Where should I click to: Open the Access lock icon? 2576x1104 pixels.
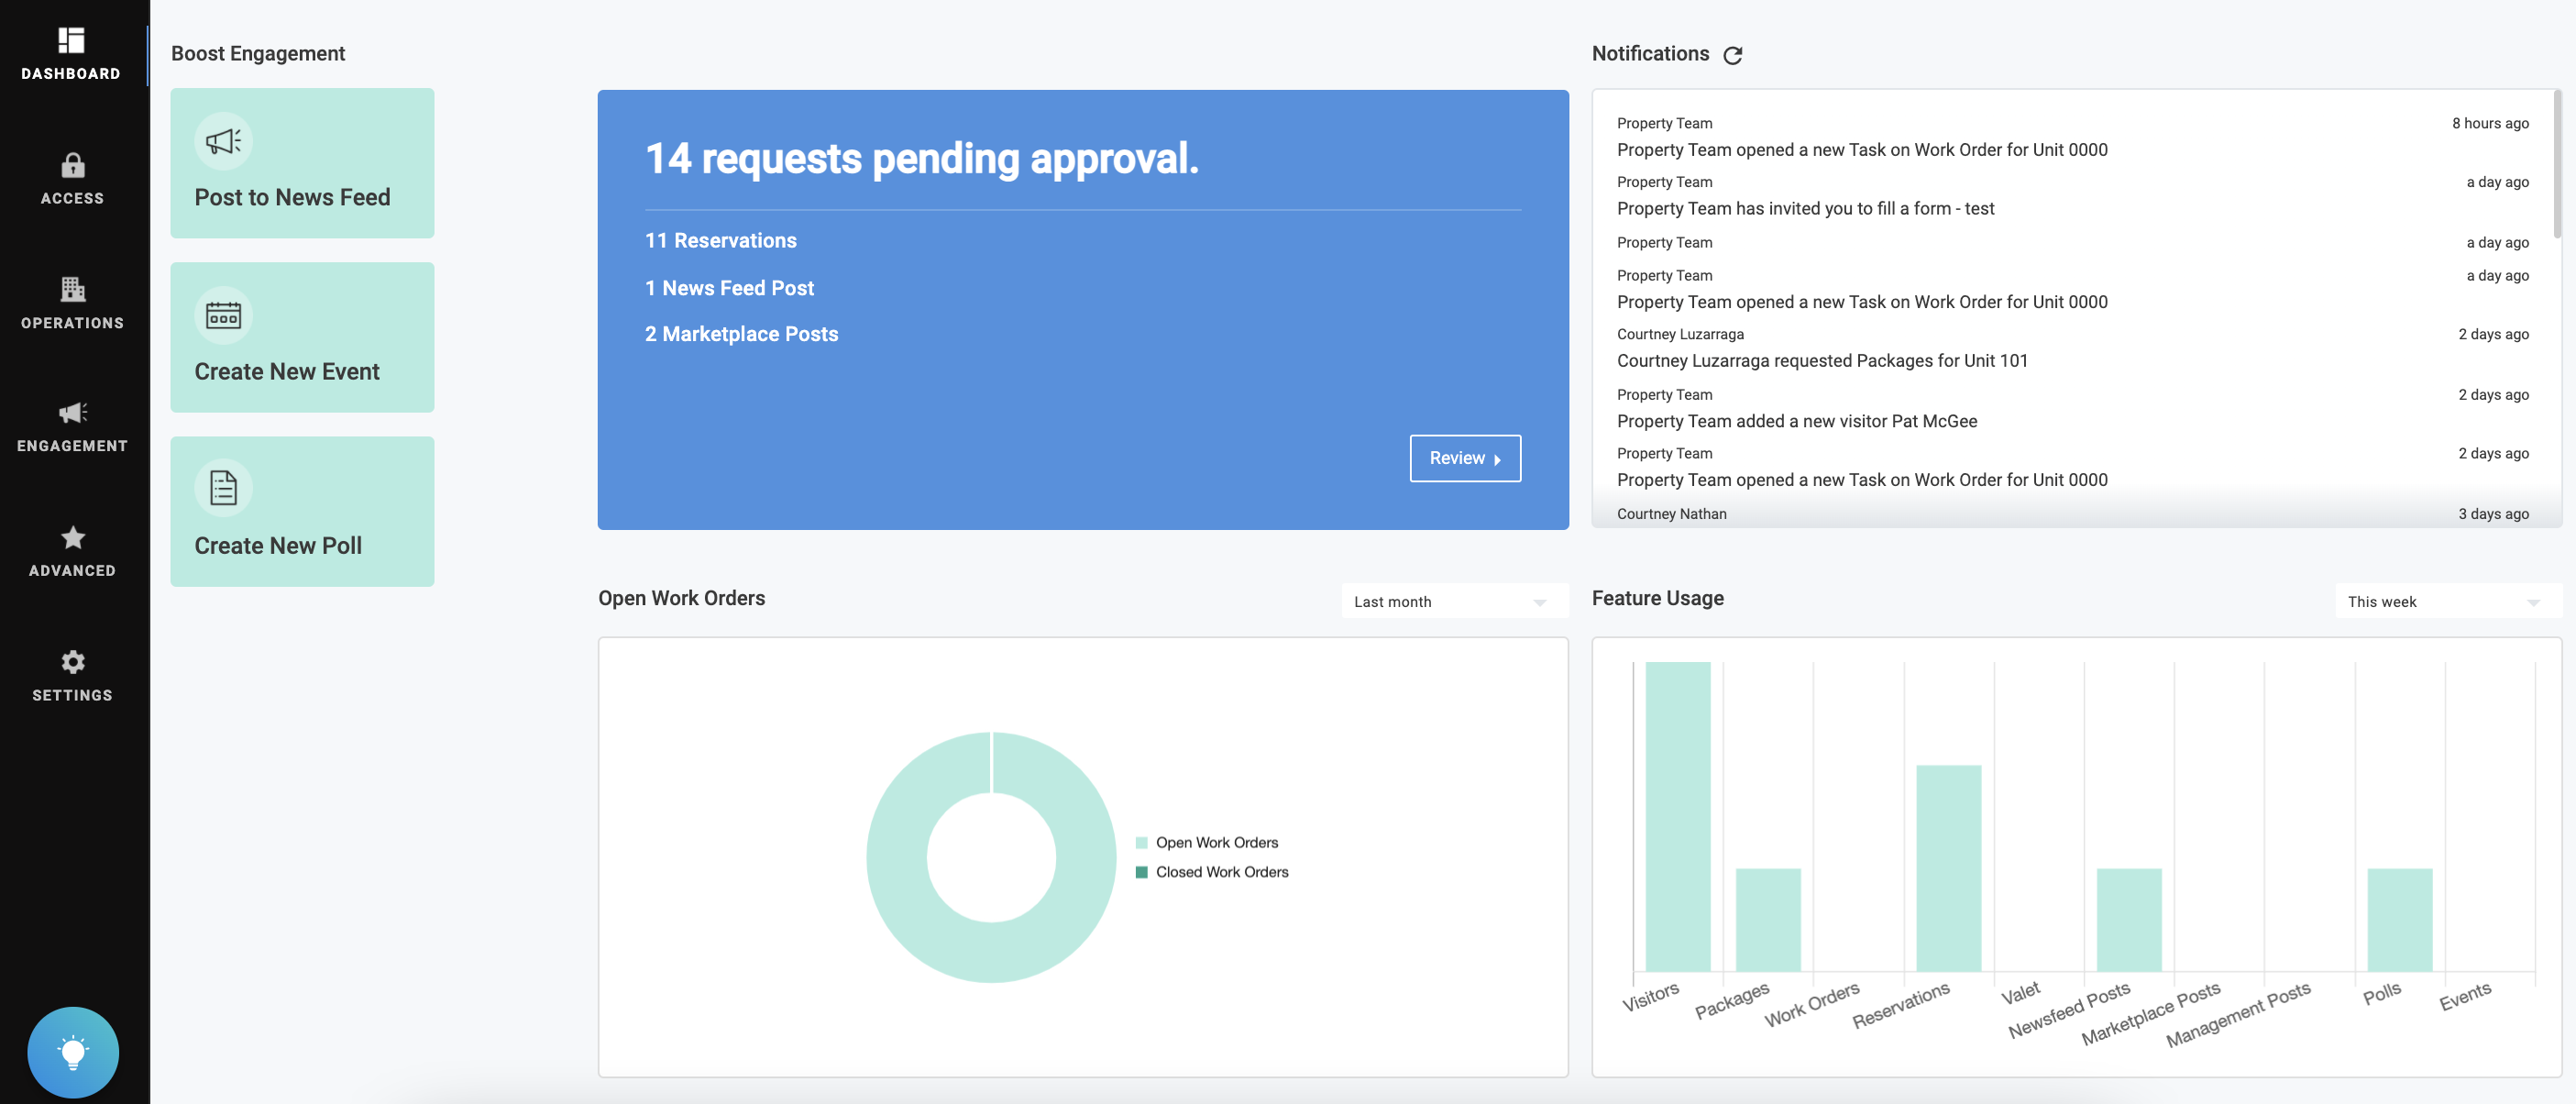pyautogui.click(x=72, y=165)
